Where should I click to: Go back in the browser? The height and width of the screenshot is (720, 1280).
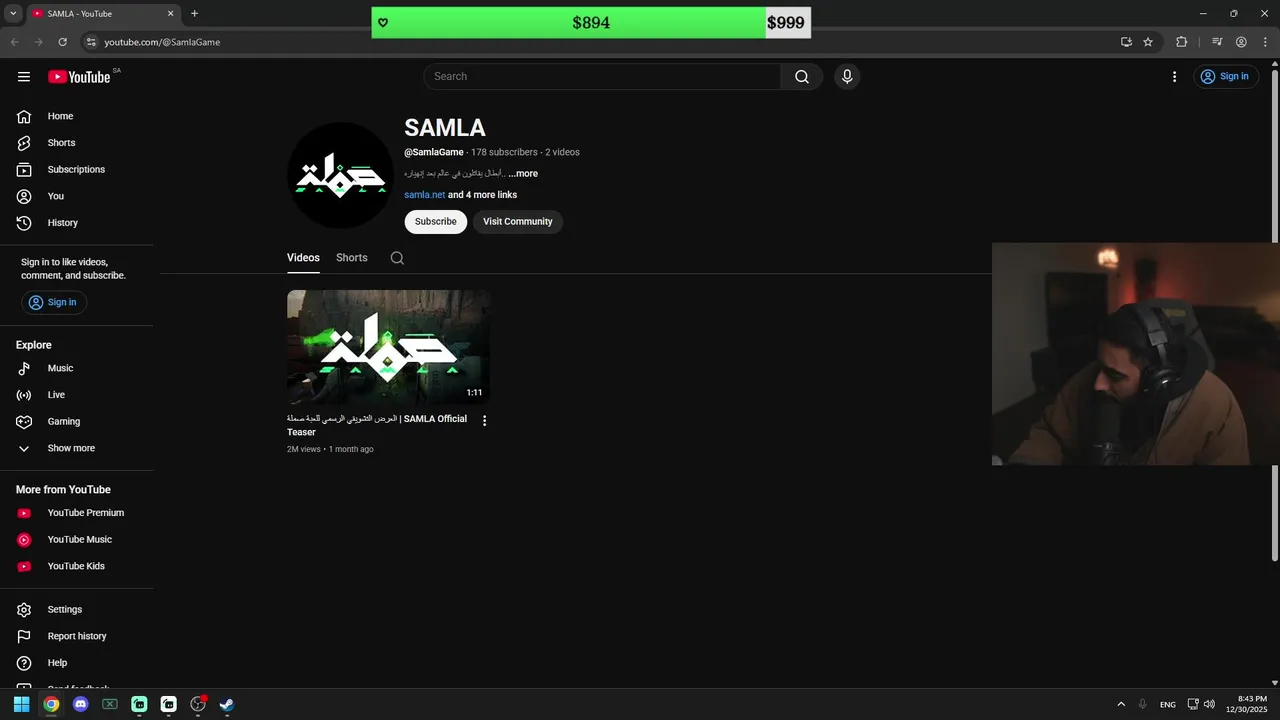(14, 42)
